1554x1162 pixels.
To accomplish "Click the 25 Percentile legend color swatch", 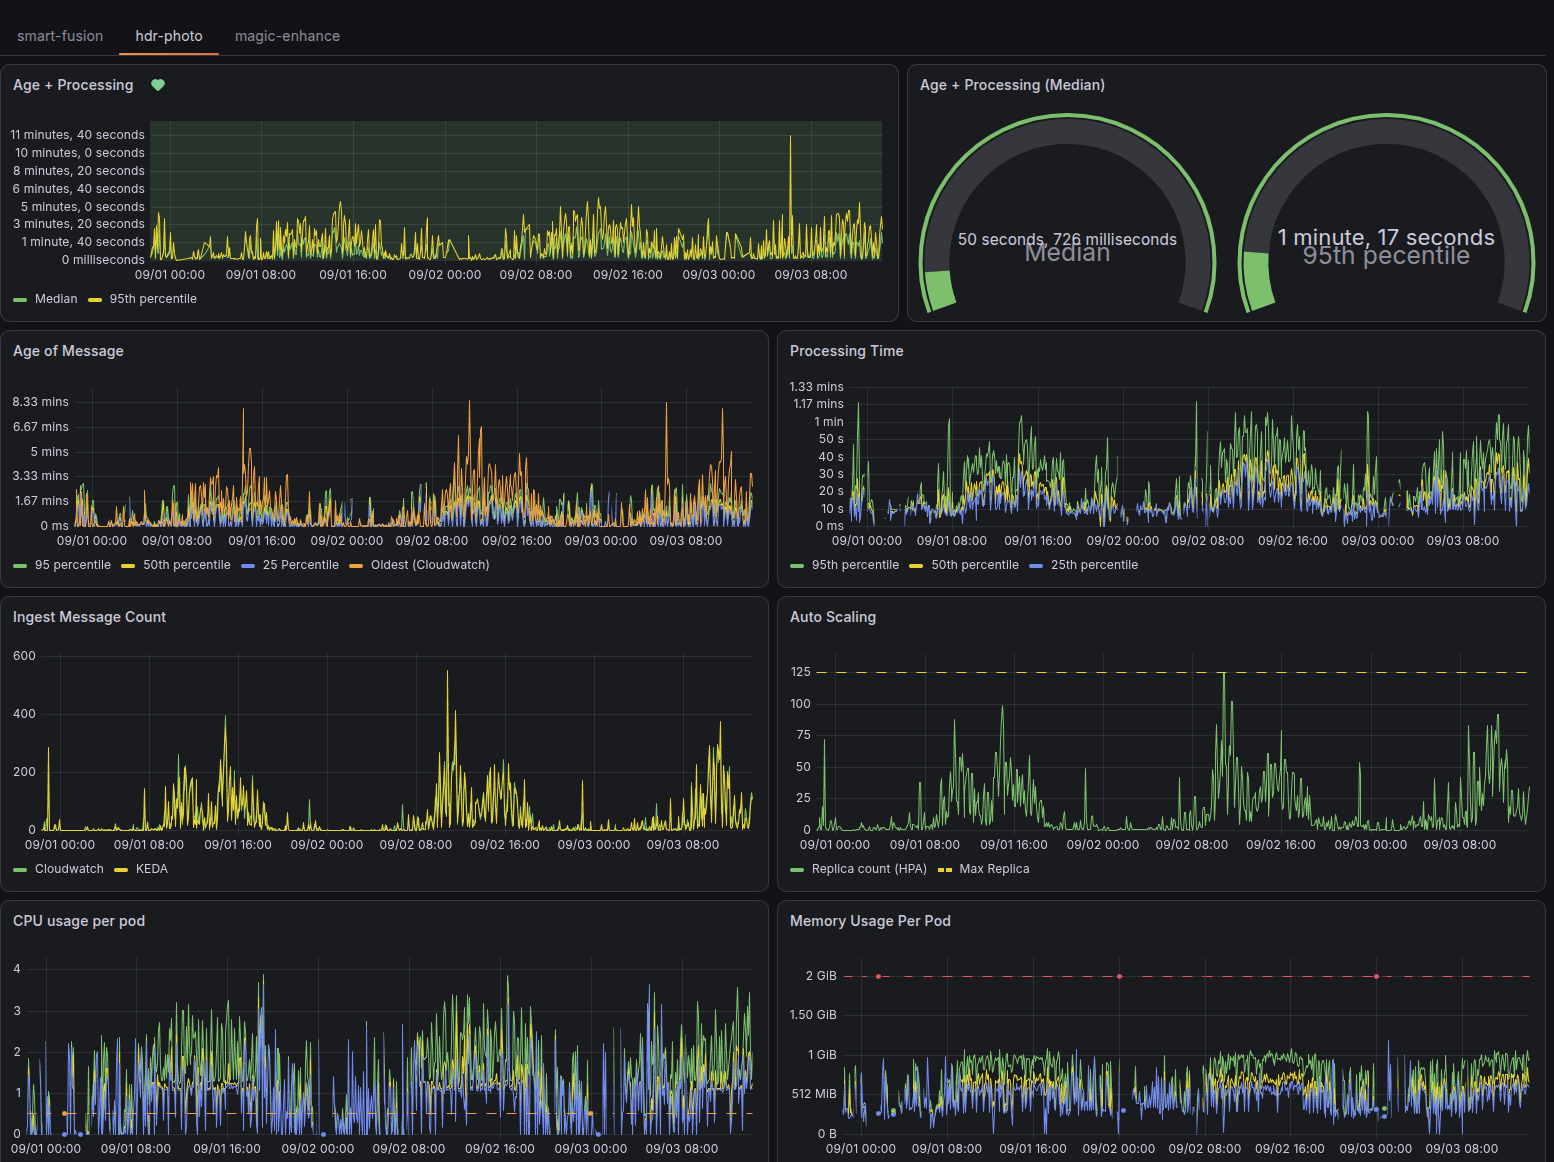I will (x=248, y=566).
